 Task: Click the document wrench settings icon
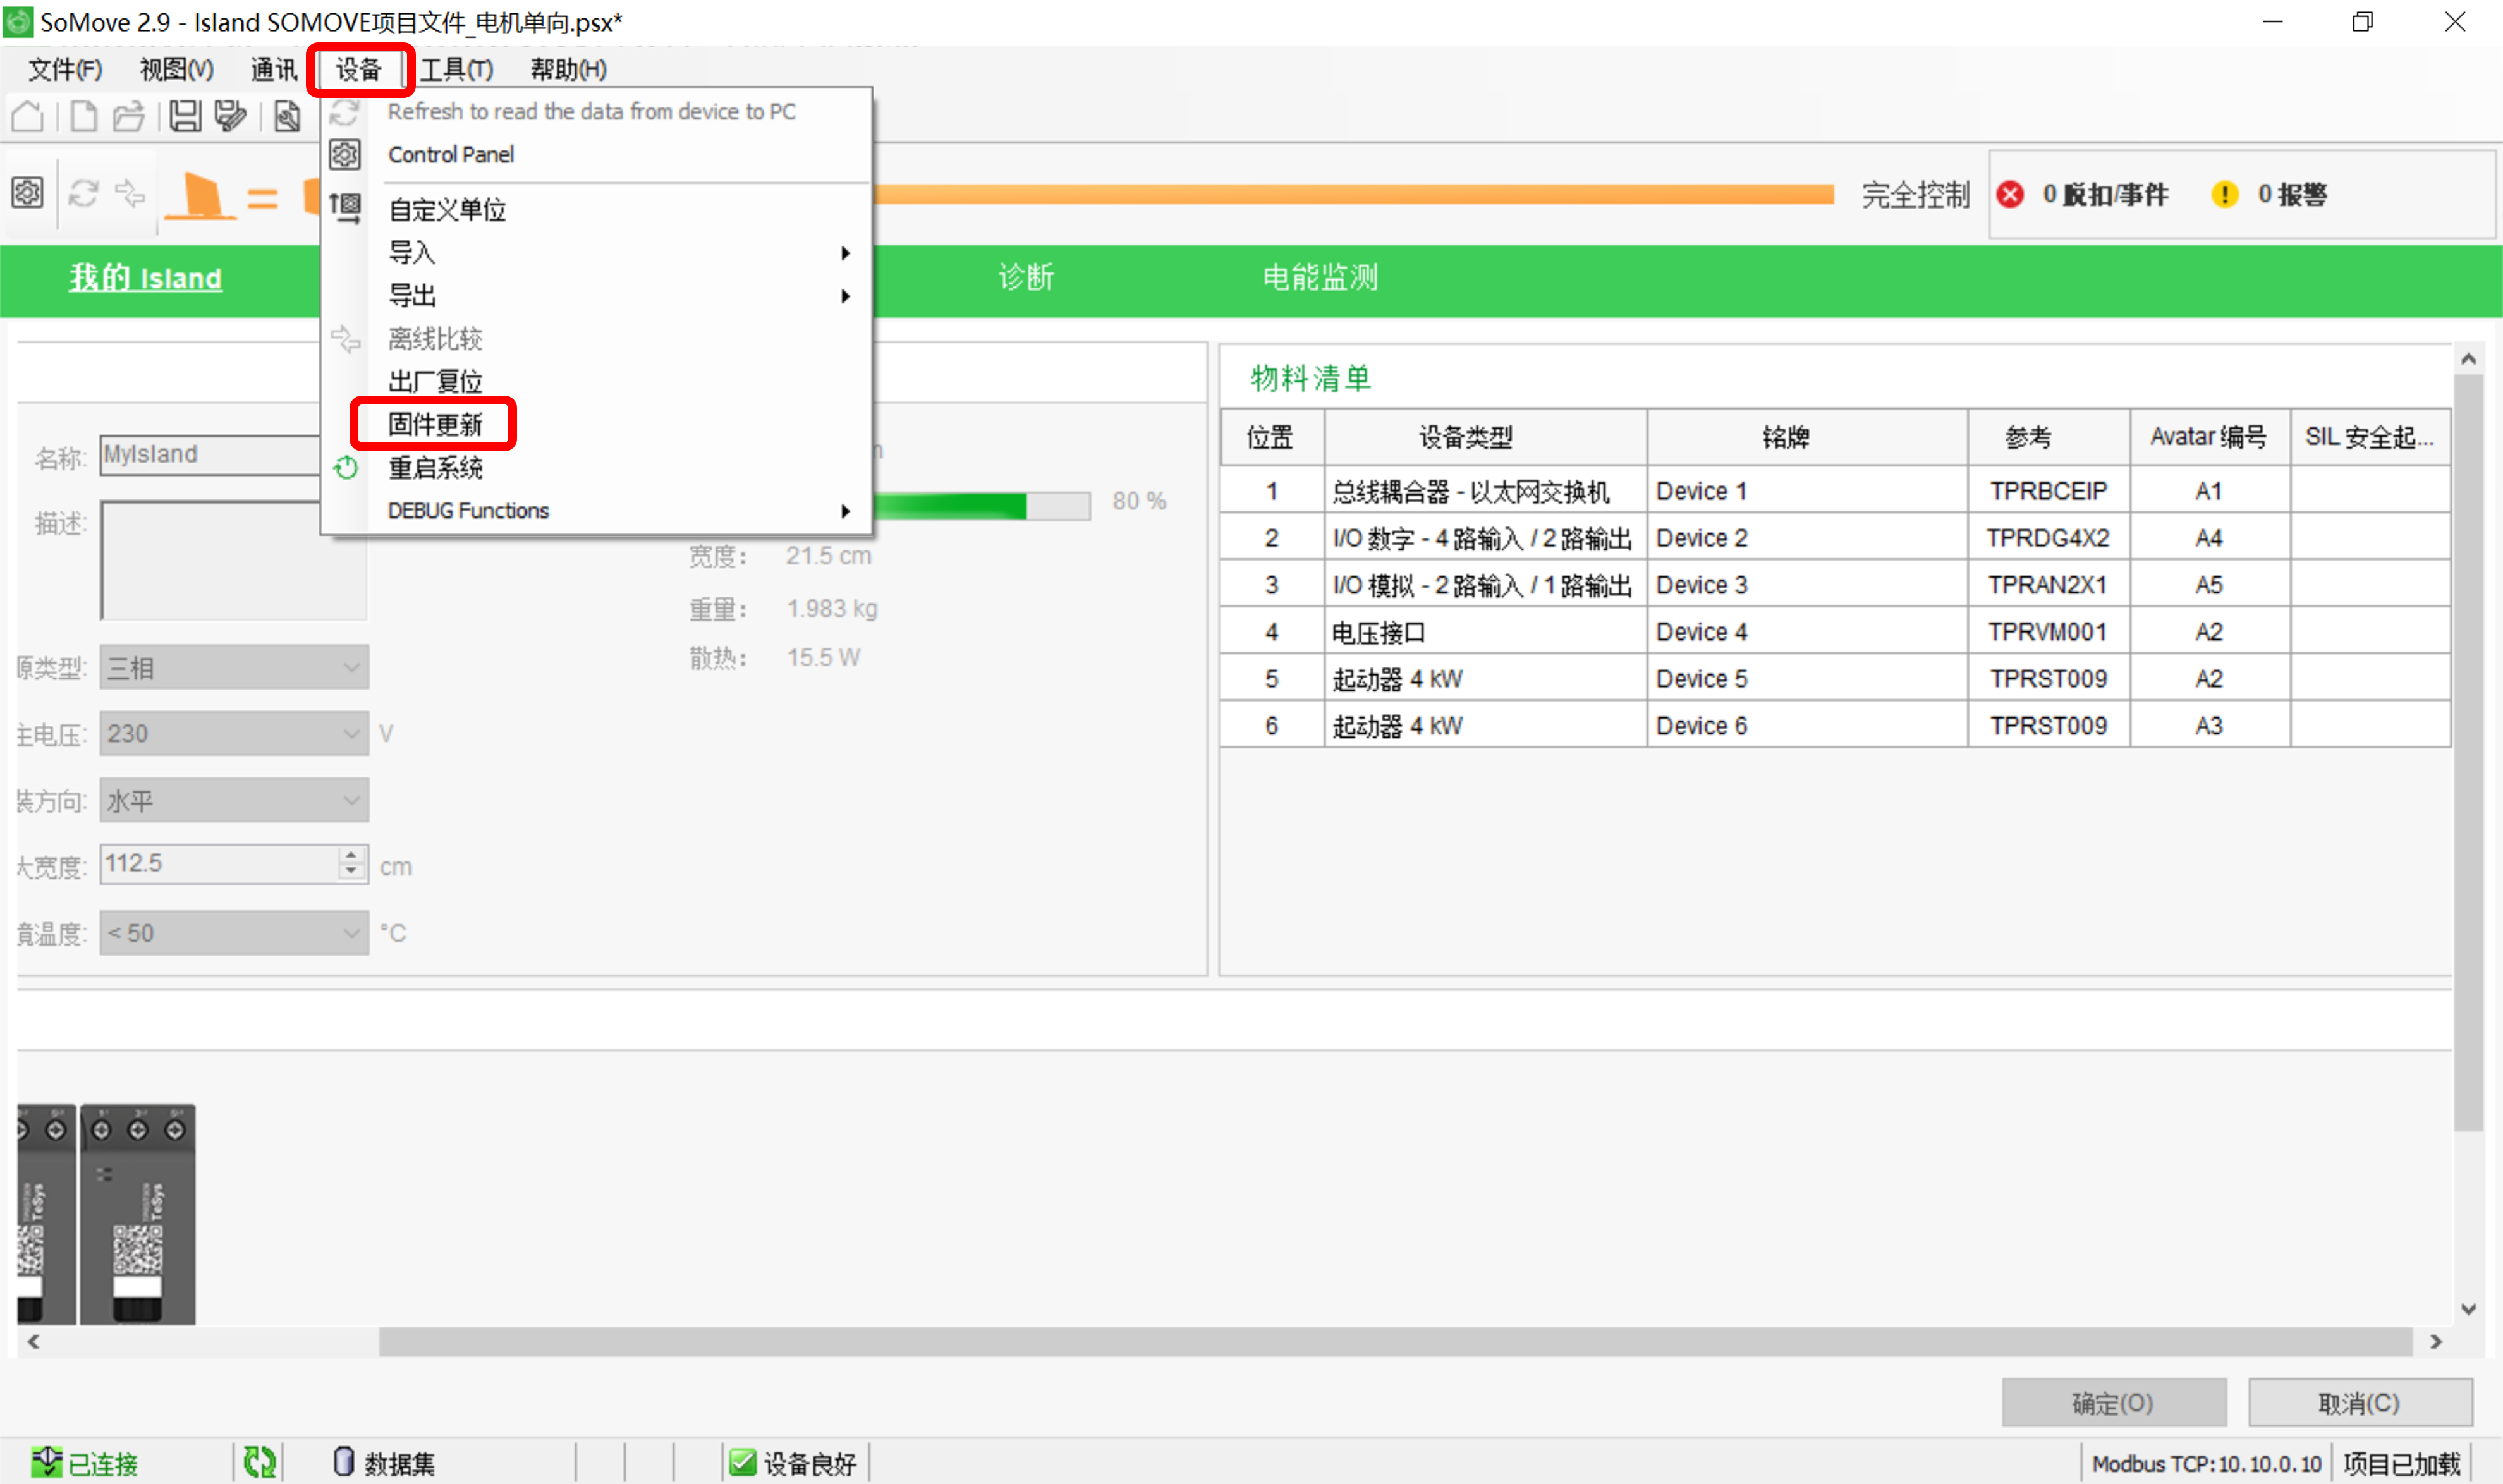click(287, 117)
